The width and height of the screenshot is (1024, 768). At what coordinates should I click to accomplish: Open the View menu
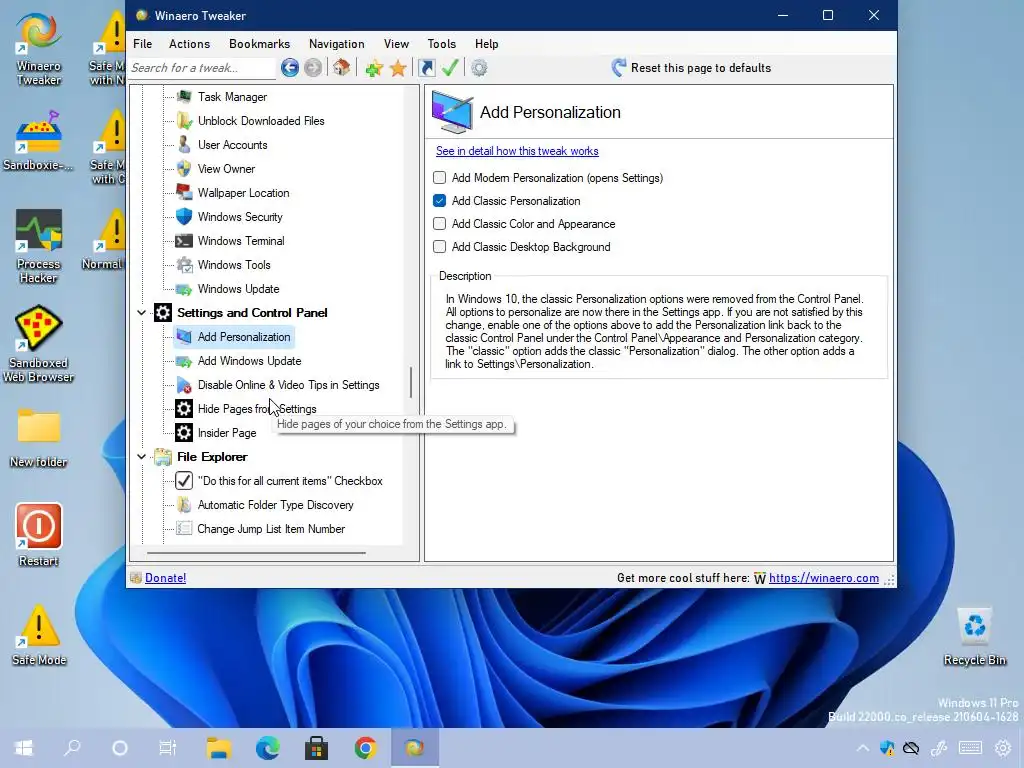pos(396,44)
